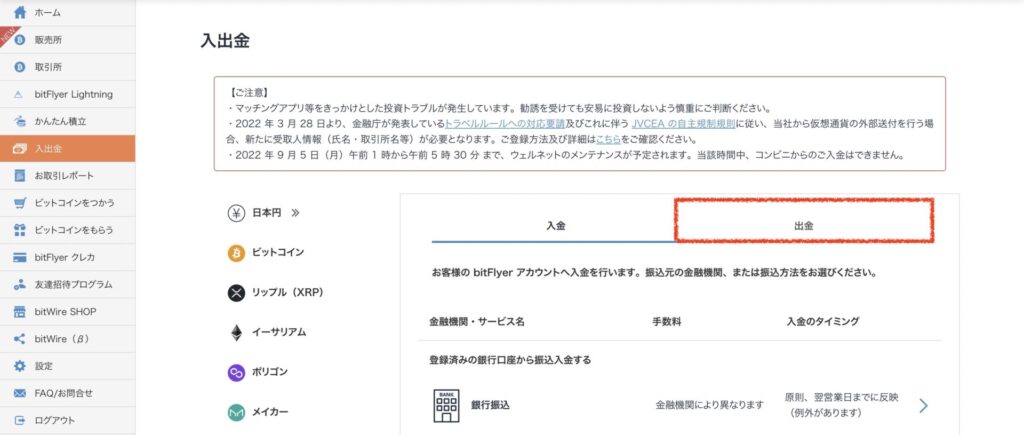Click the 取引所 bitcoin icon

pyautogui.click(x=20, y=67)
